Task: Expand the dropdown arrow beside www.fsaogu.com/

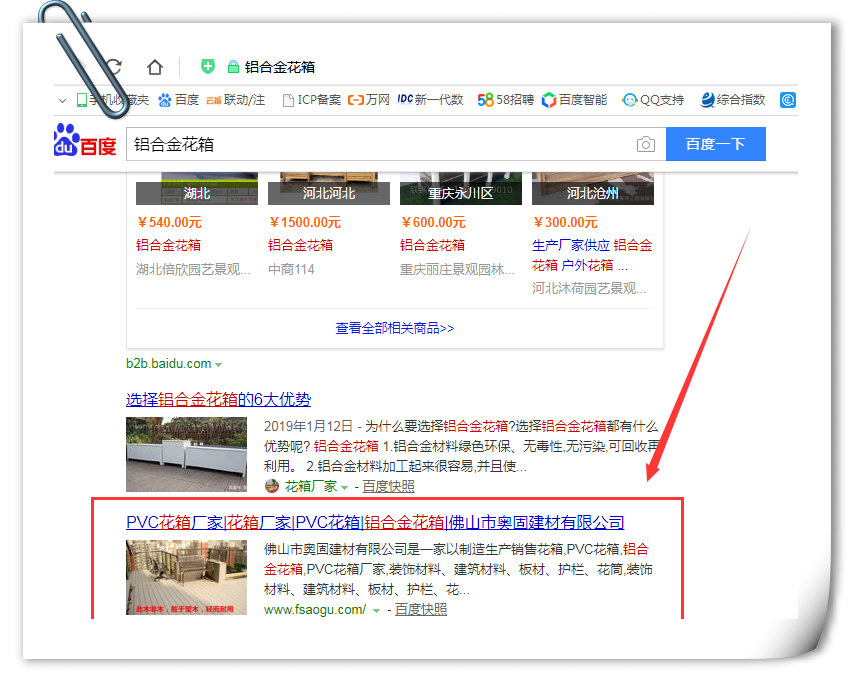Action: [376, 611]
